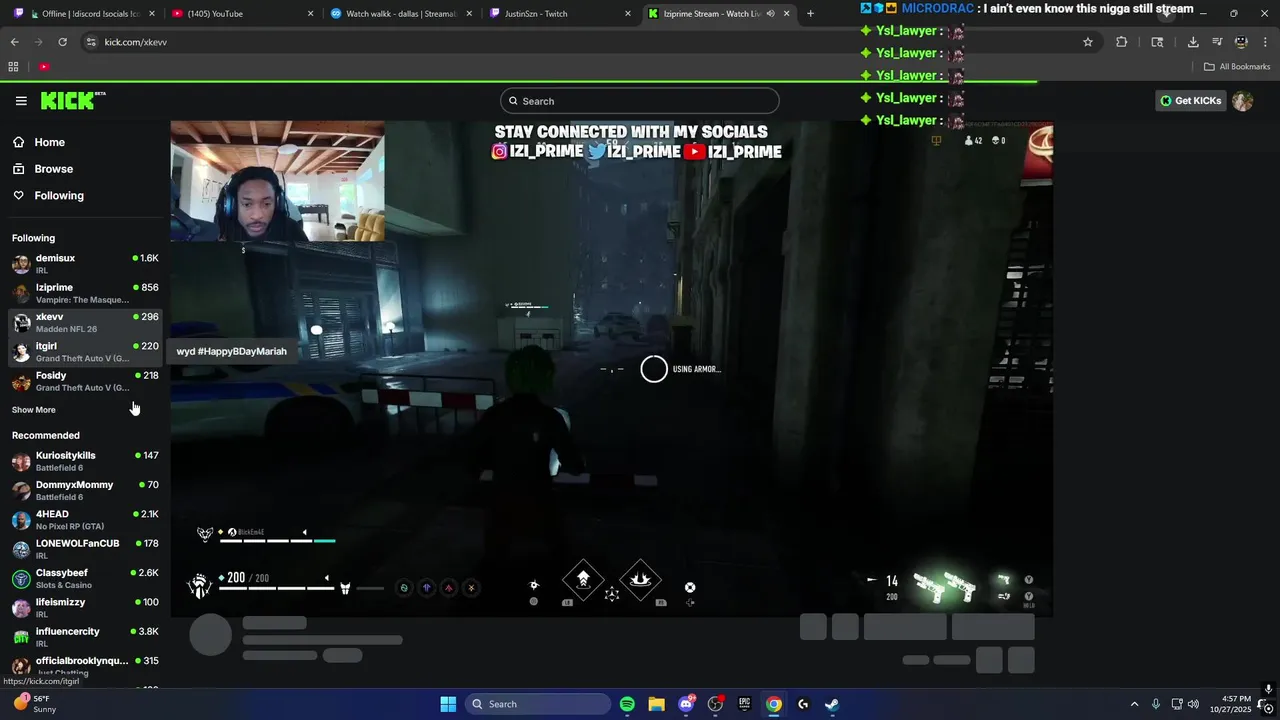Open itgirl channel from Following list
The image size is (1280, 720).
(85, 351)
